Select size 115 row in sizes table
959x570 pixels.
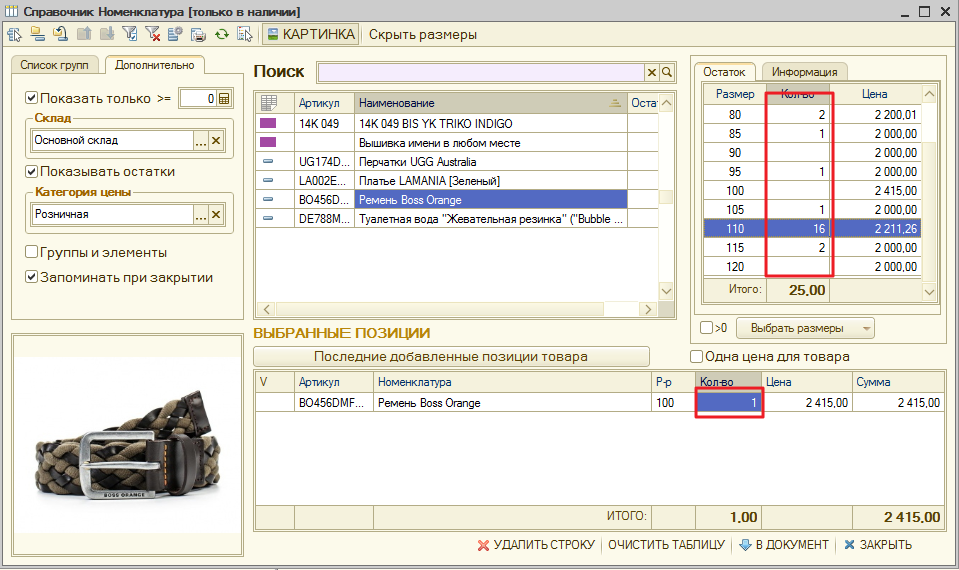pyautogui.click(x=812, y=247)
